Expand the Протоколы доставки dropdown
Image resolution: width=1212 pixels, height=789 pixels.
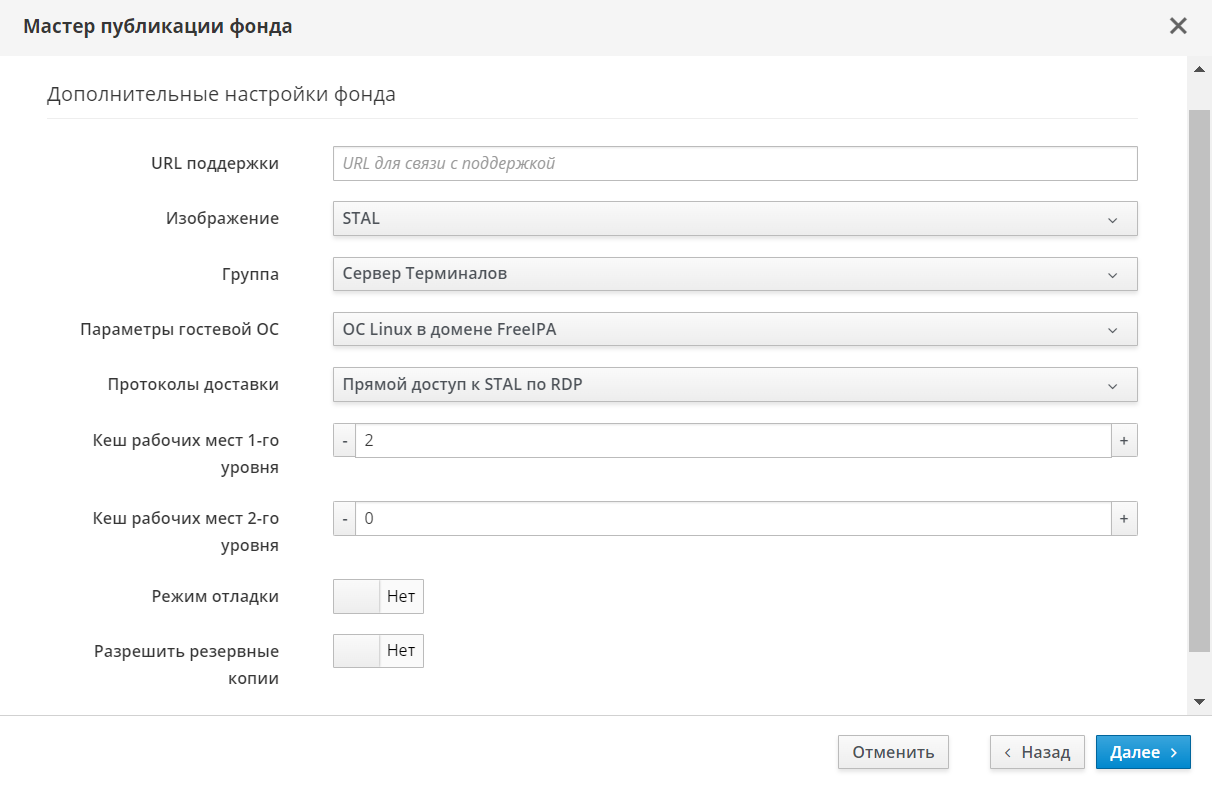click(x=734, y=385)
